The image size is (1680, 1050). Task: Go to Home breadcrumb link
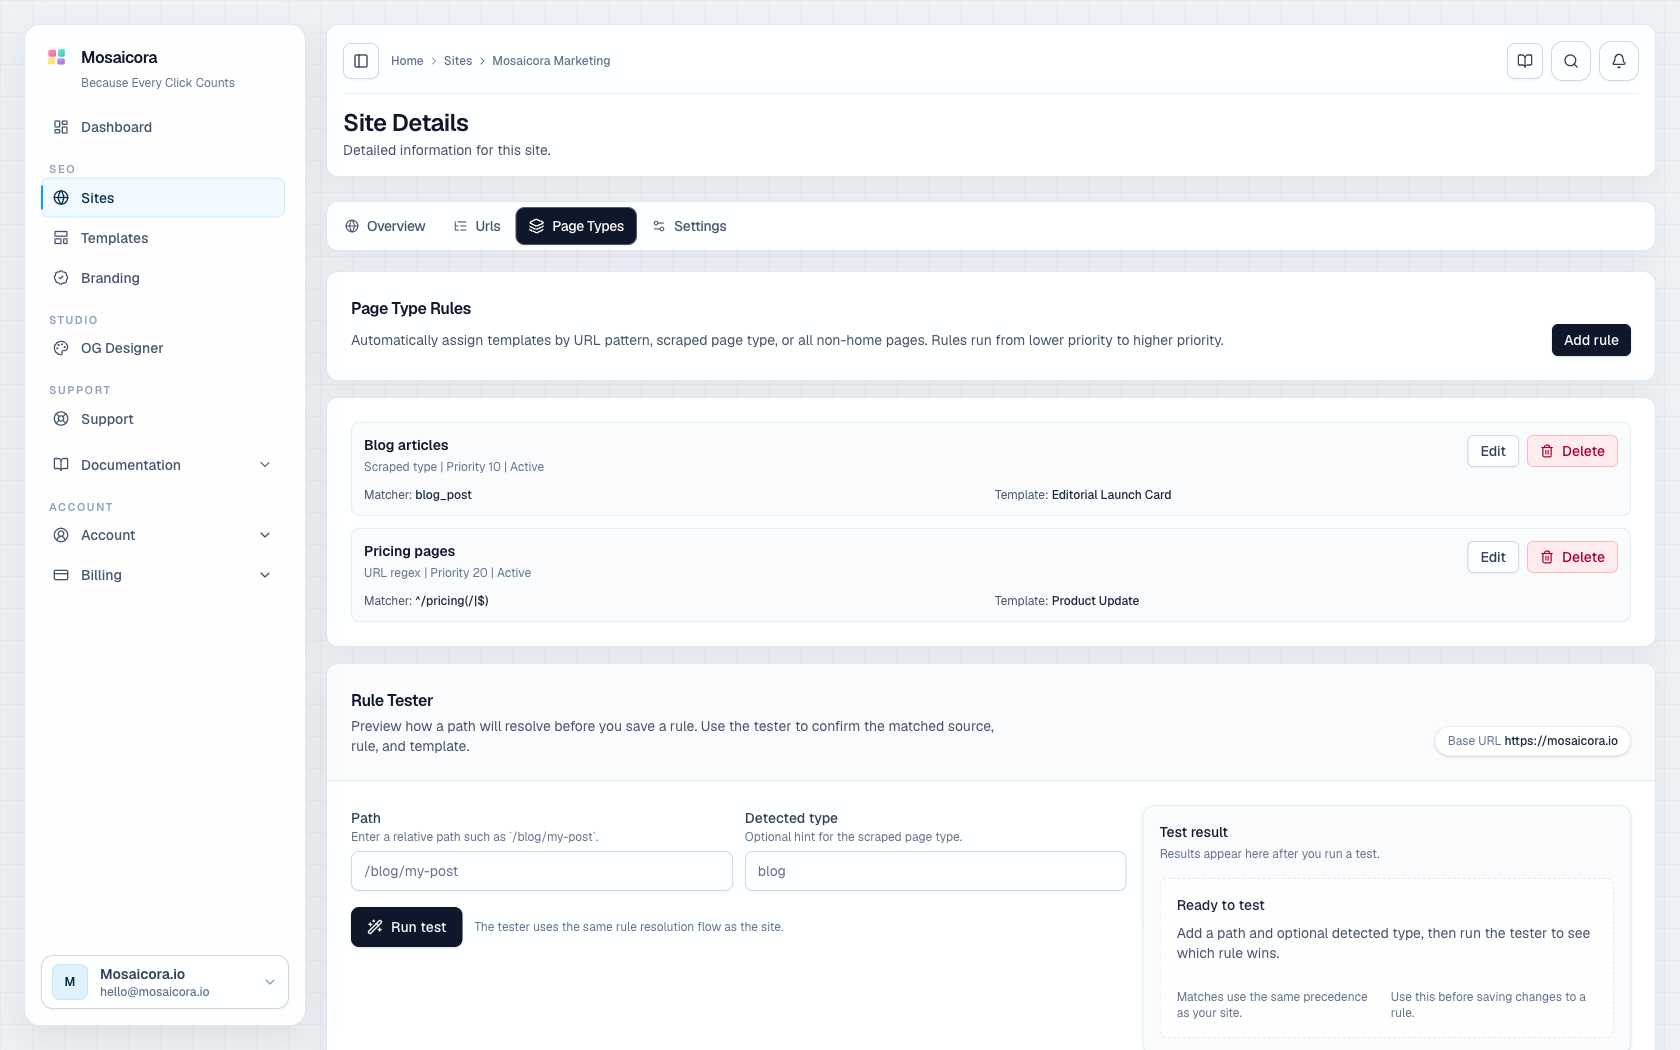(407, 61)
